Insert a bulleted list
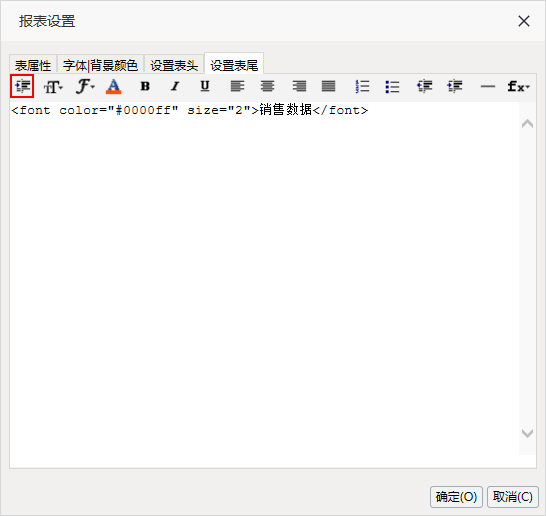 (x=392, y=87)
